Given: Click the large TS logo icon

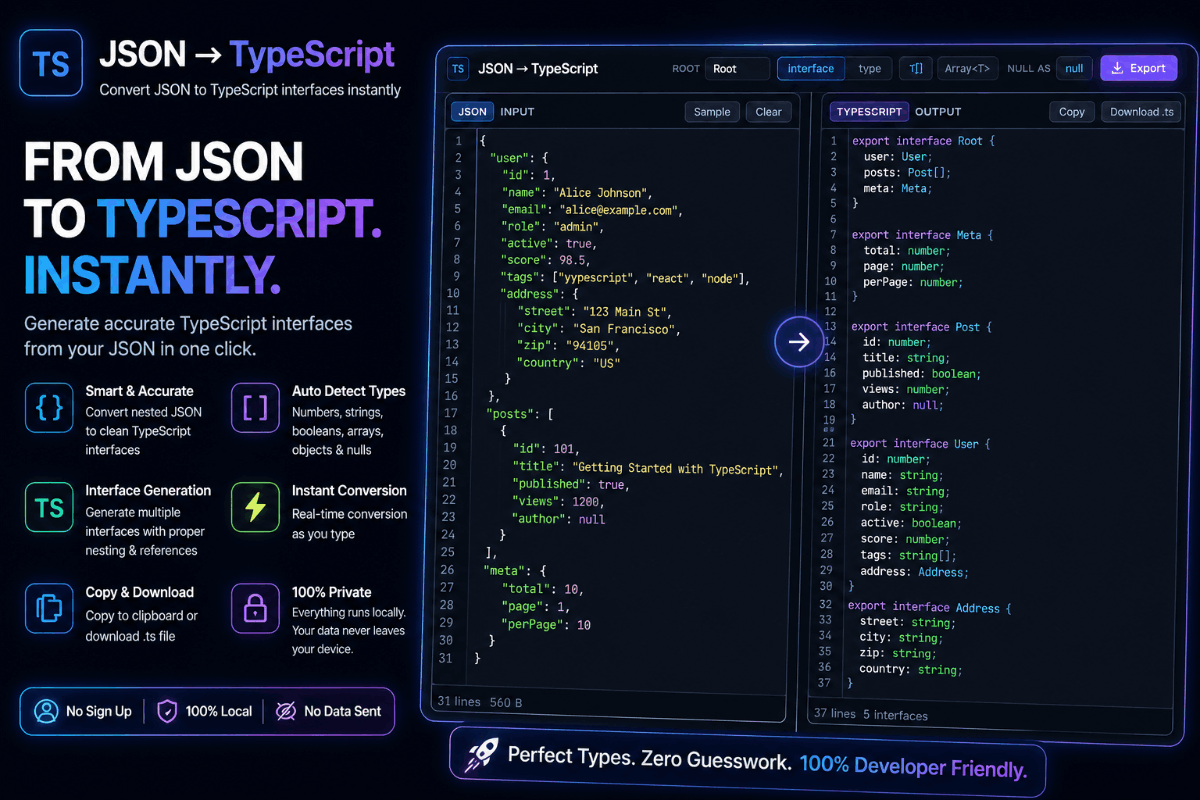Looking at the screenshot, I should (x=51, y=62).
